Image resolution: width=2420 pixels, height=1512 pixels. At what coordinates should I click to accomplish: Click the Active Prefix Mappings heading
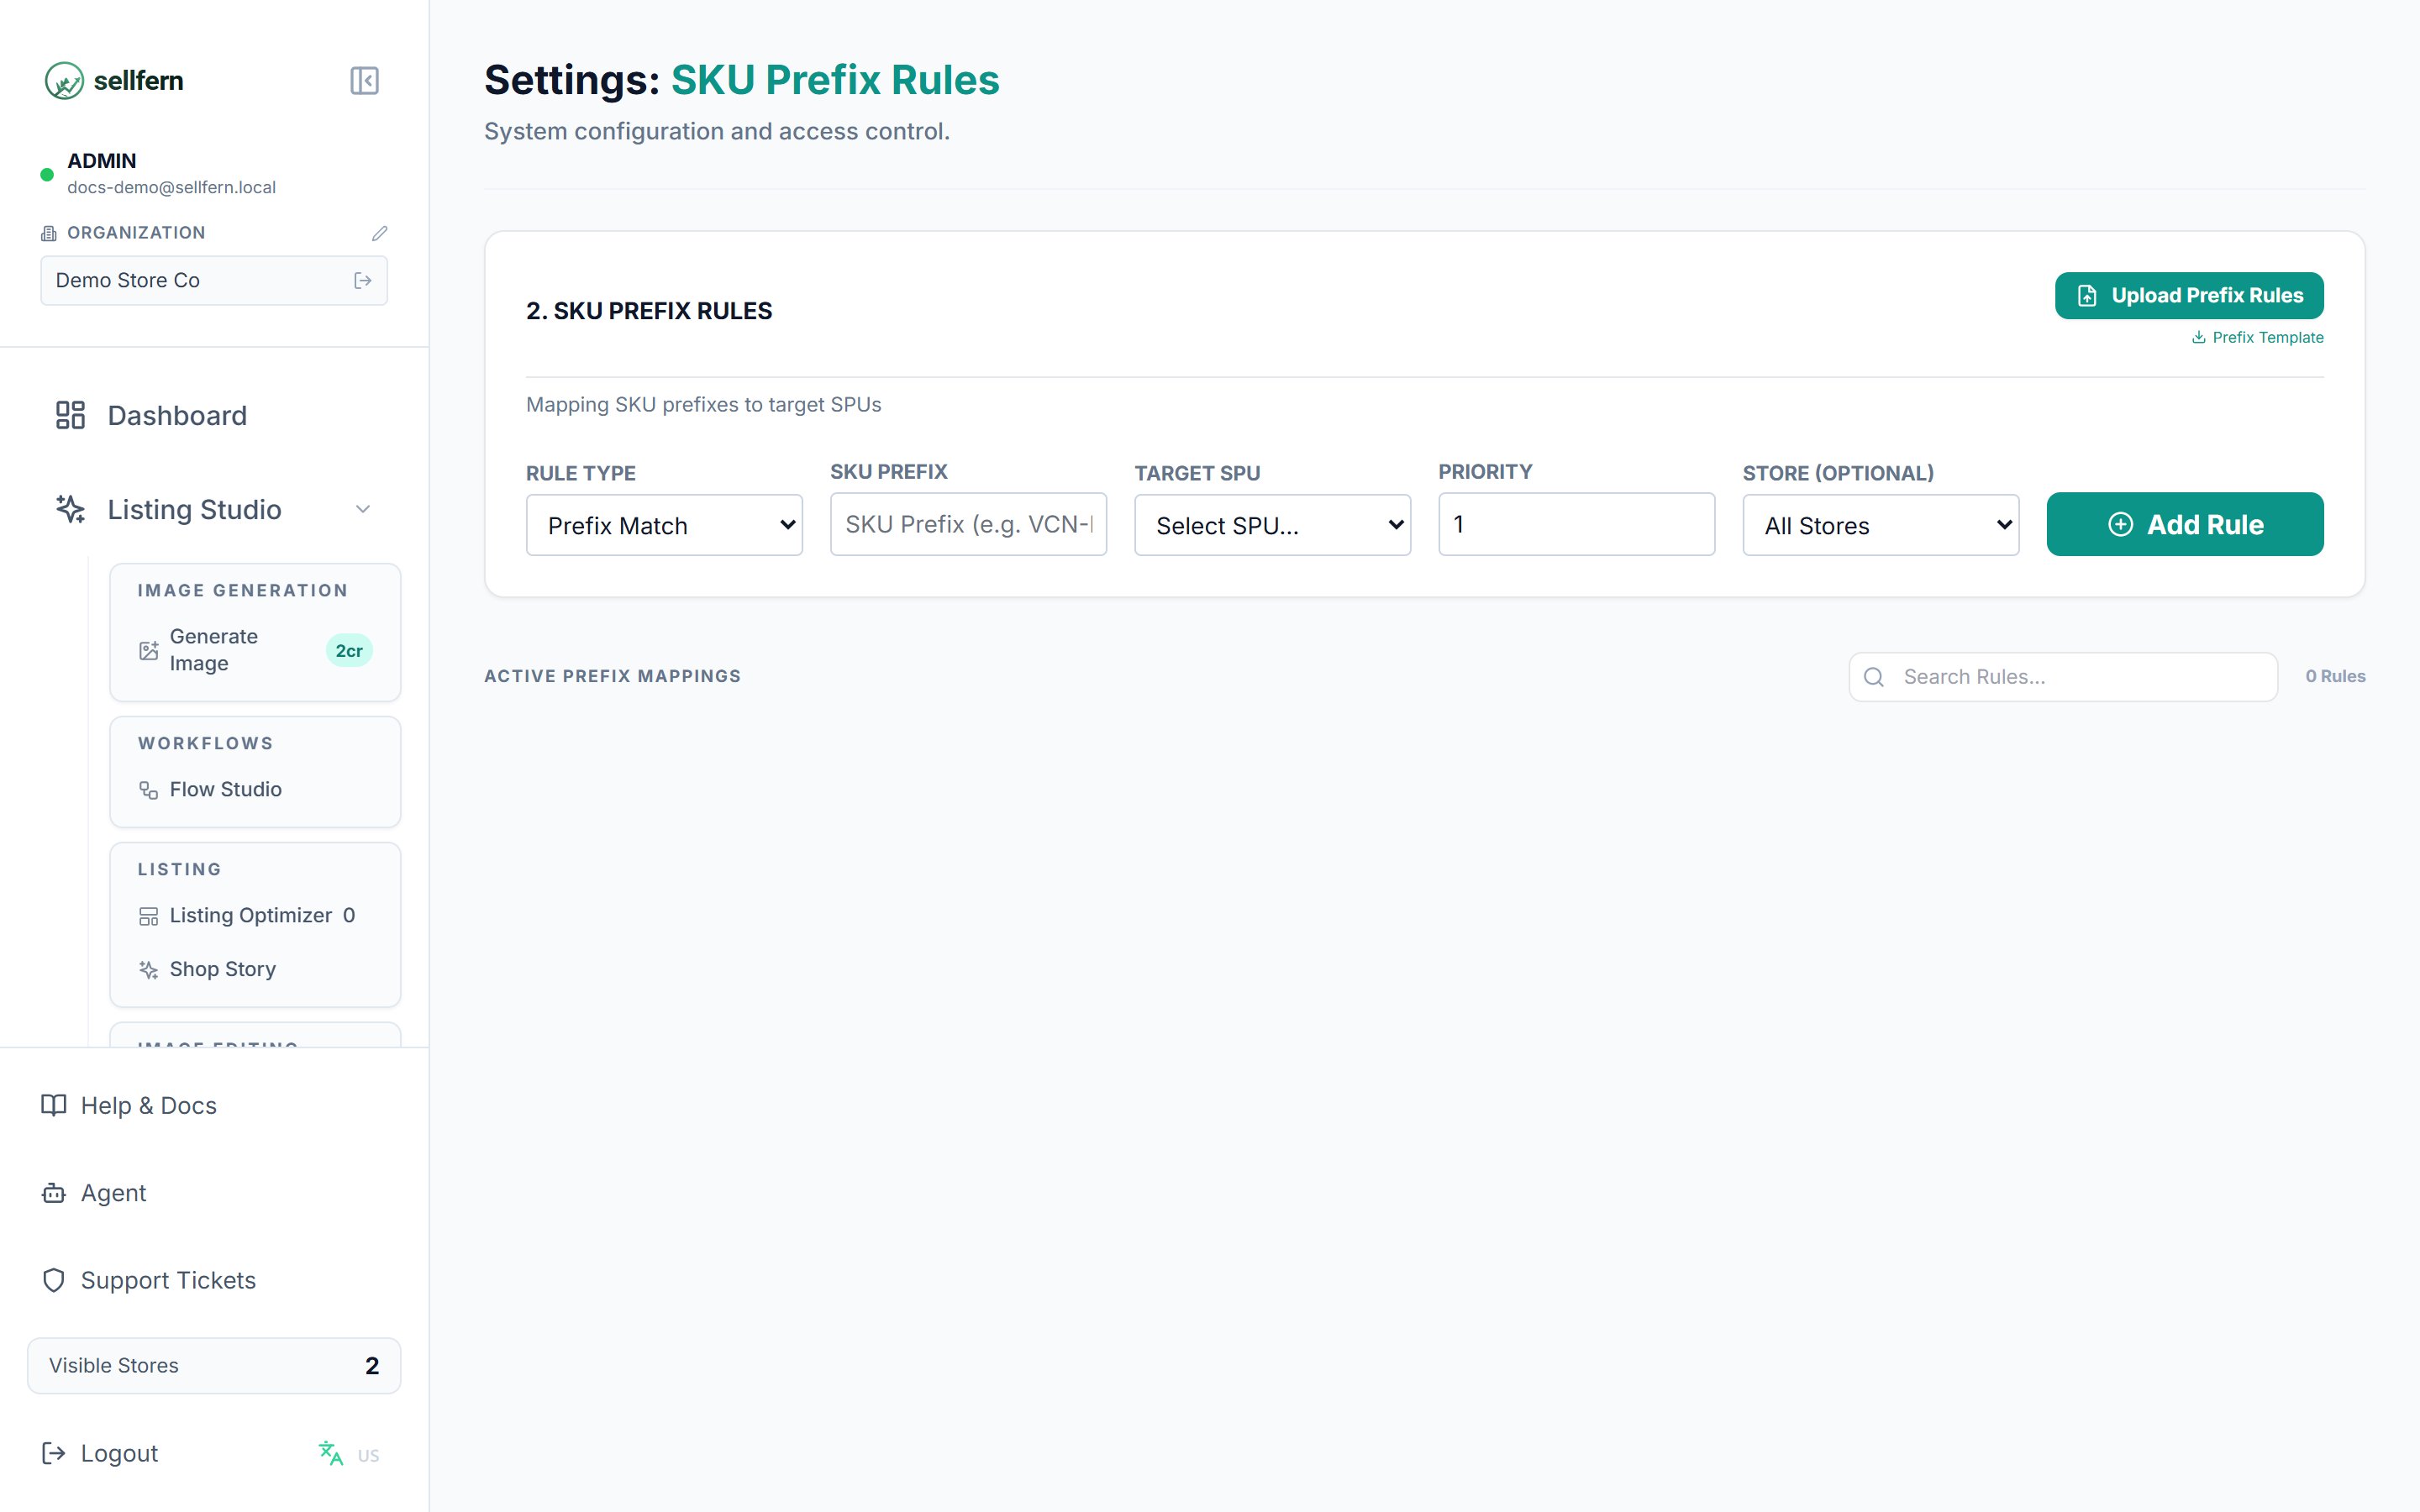click(x=612, y=677)
